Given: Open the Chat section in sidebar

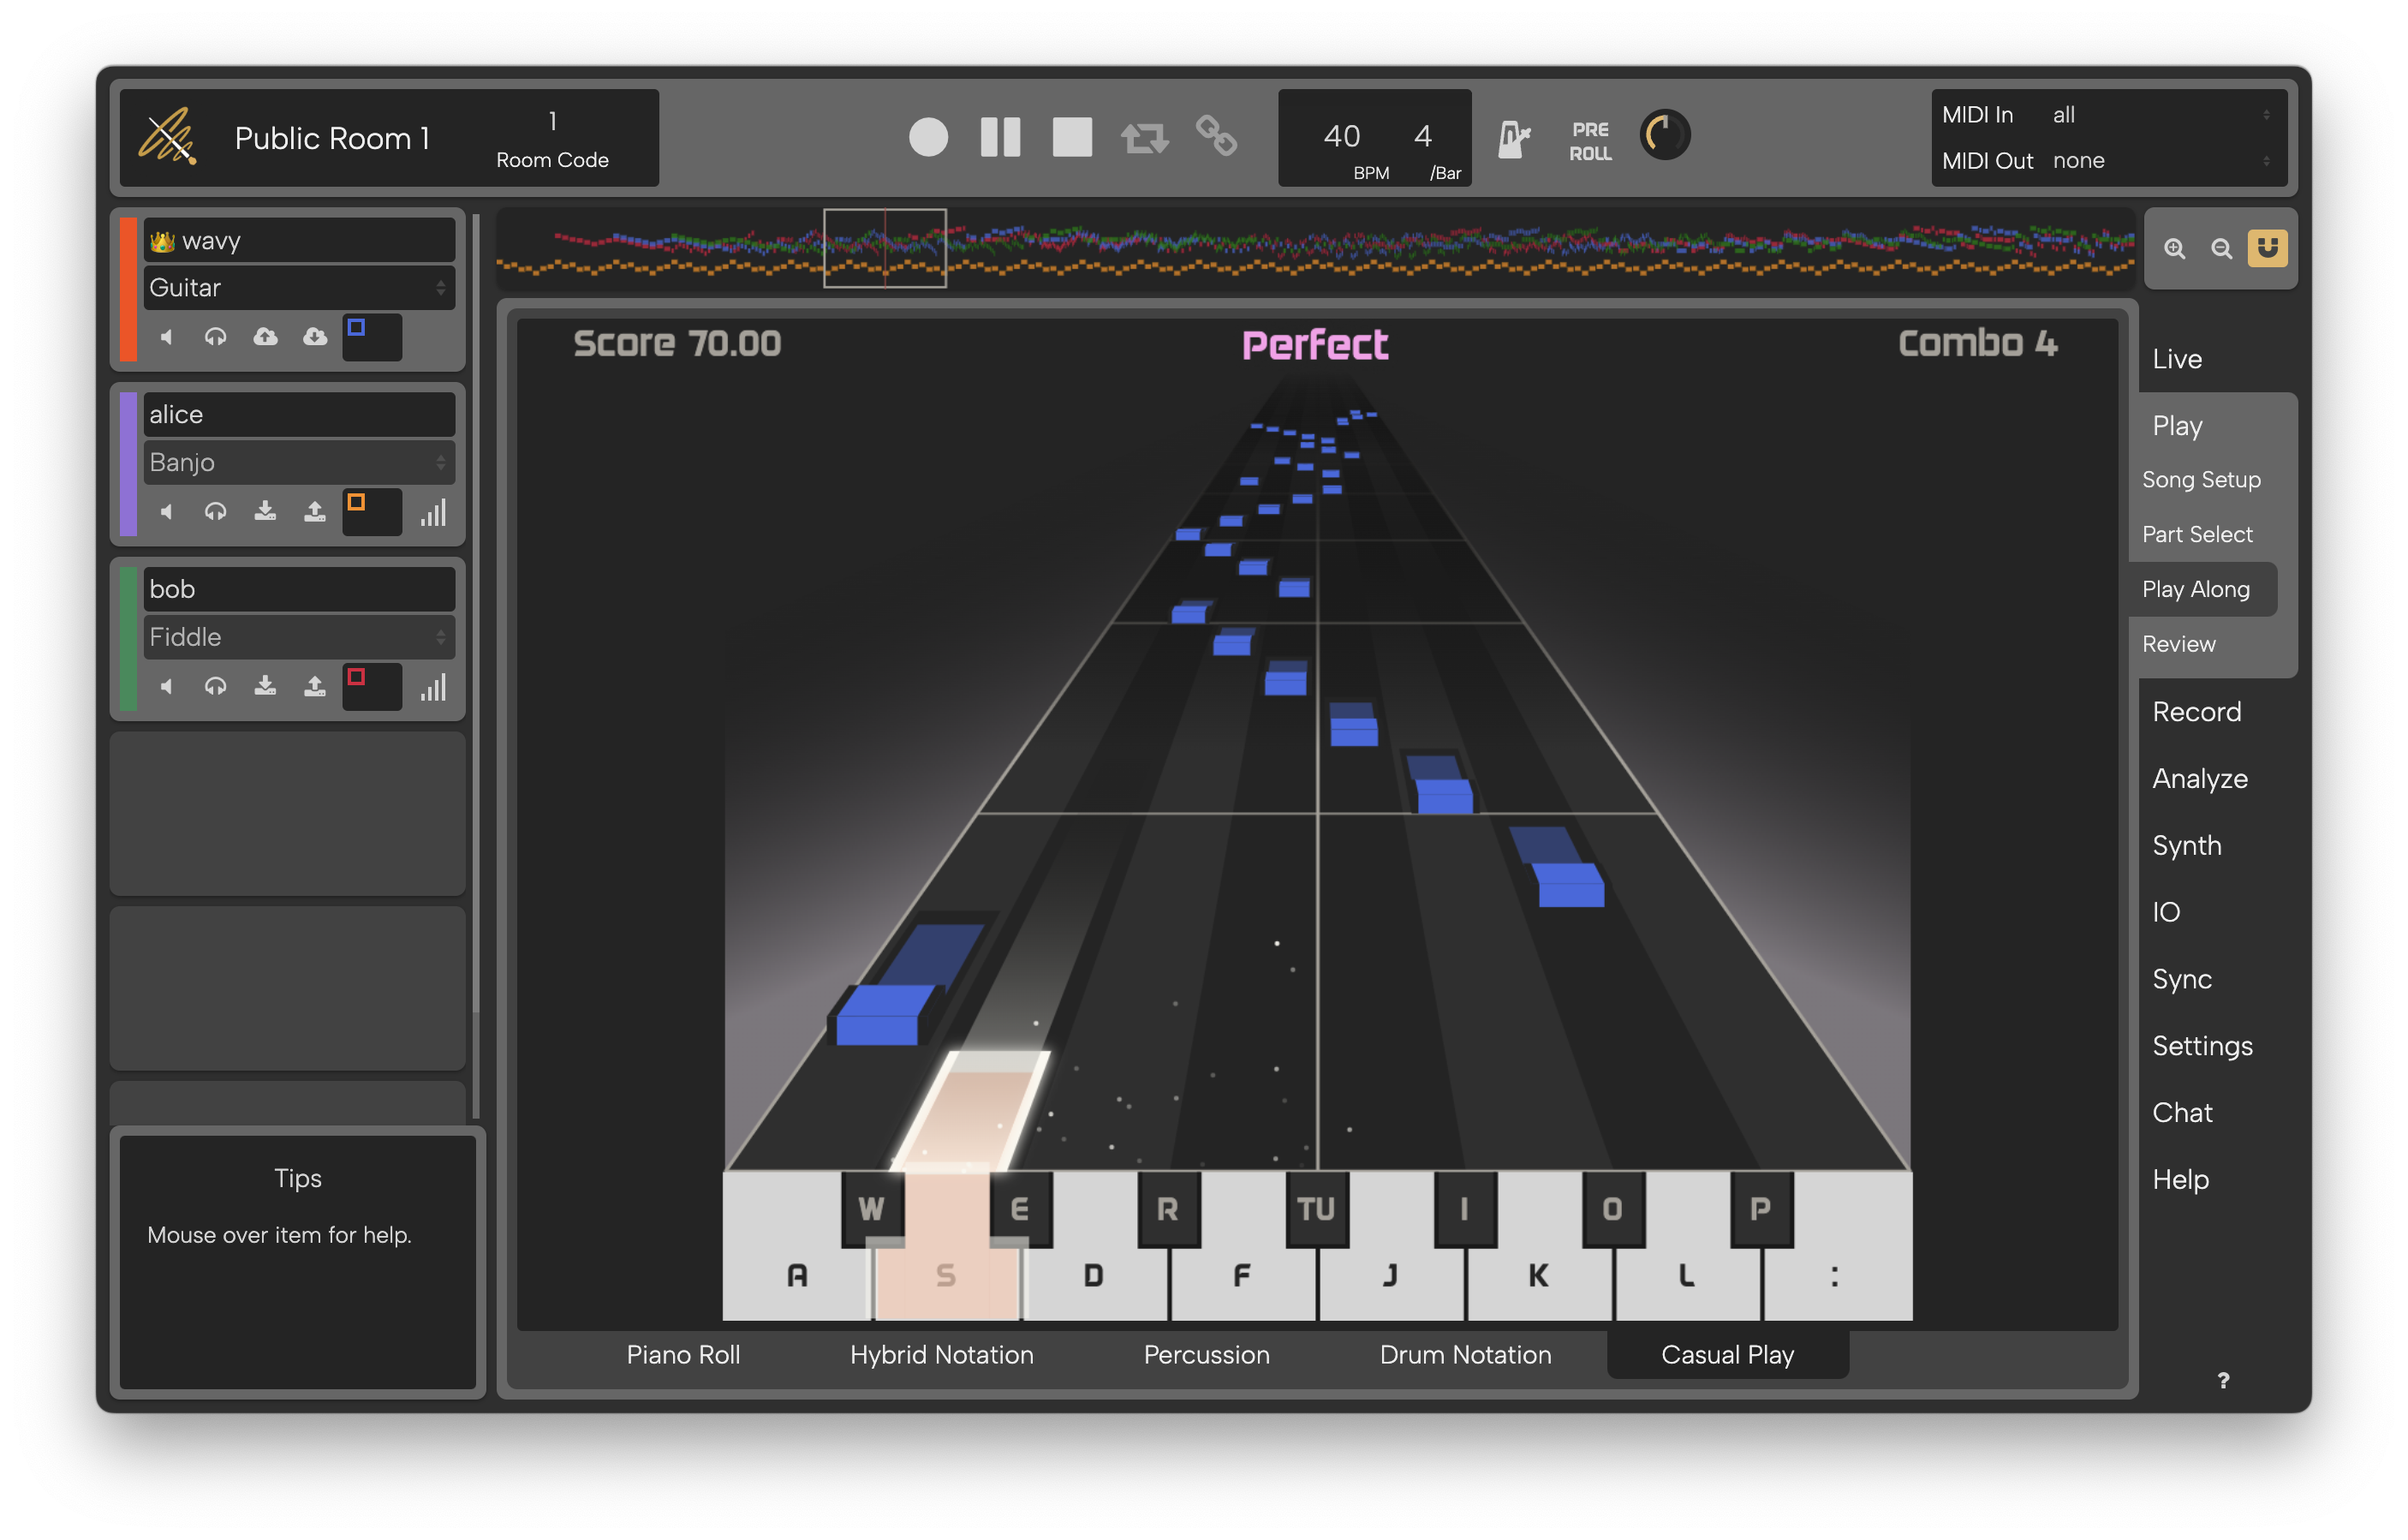Looking at the screenshot, I should [2181, 1112].
